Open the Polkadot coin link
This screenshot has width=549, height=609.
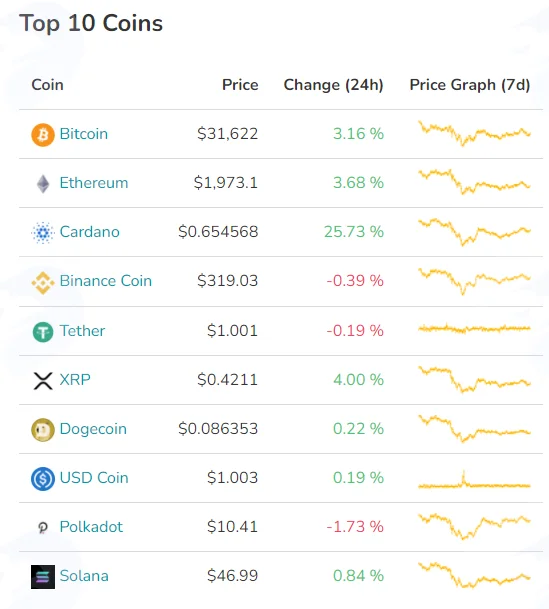point(91,527)
